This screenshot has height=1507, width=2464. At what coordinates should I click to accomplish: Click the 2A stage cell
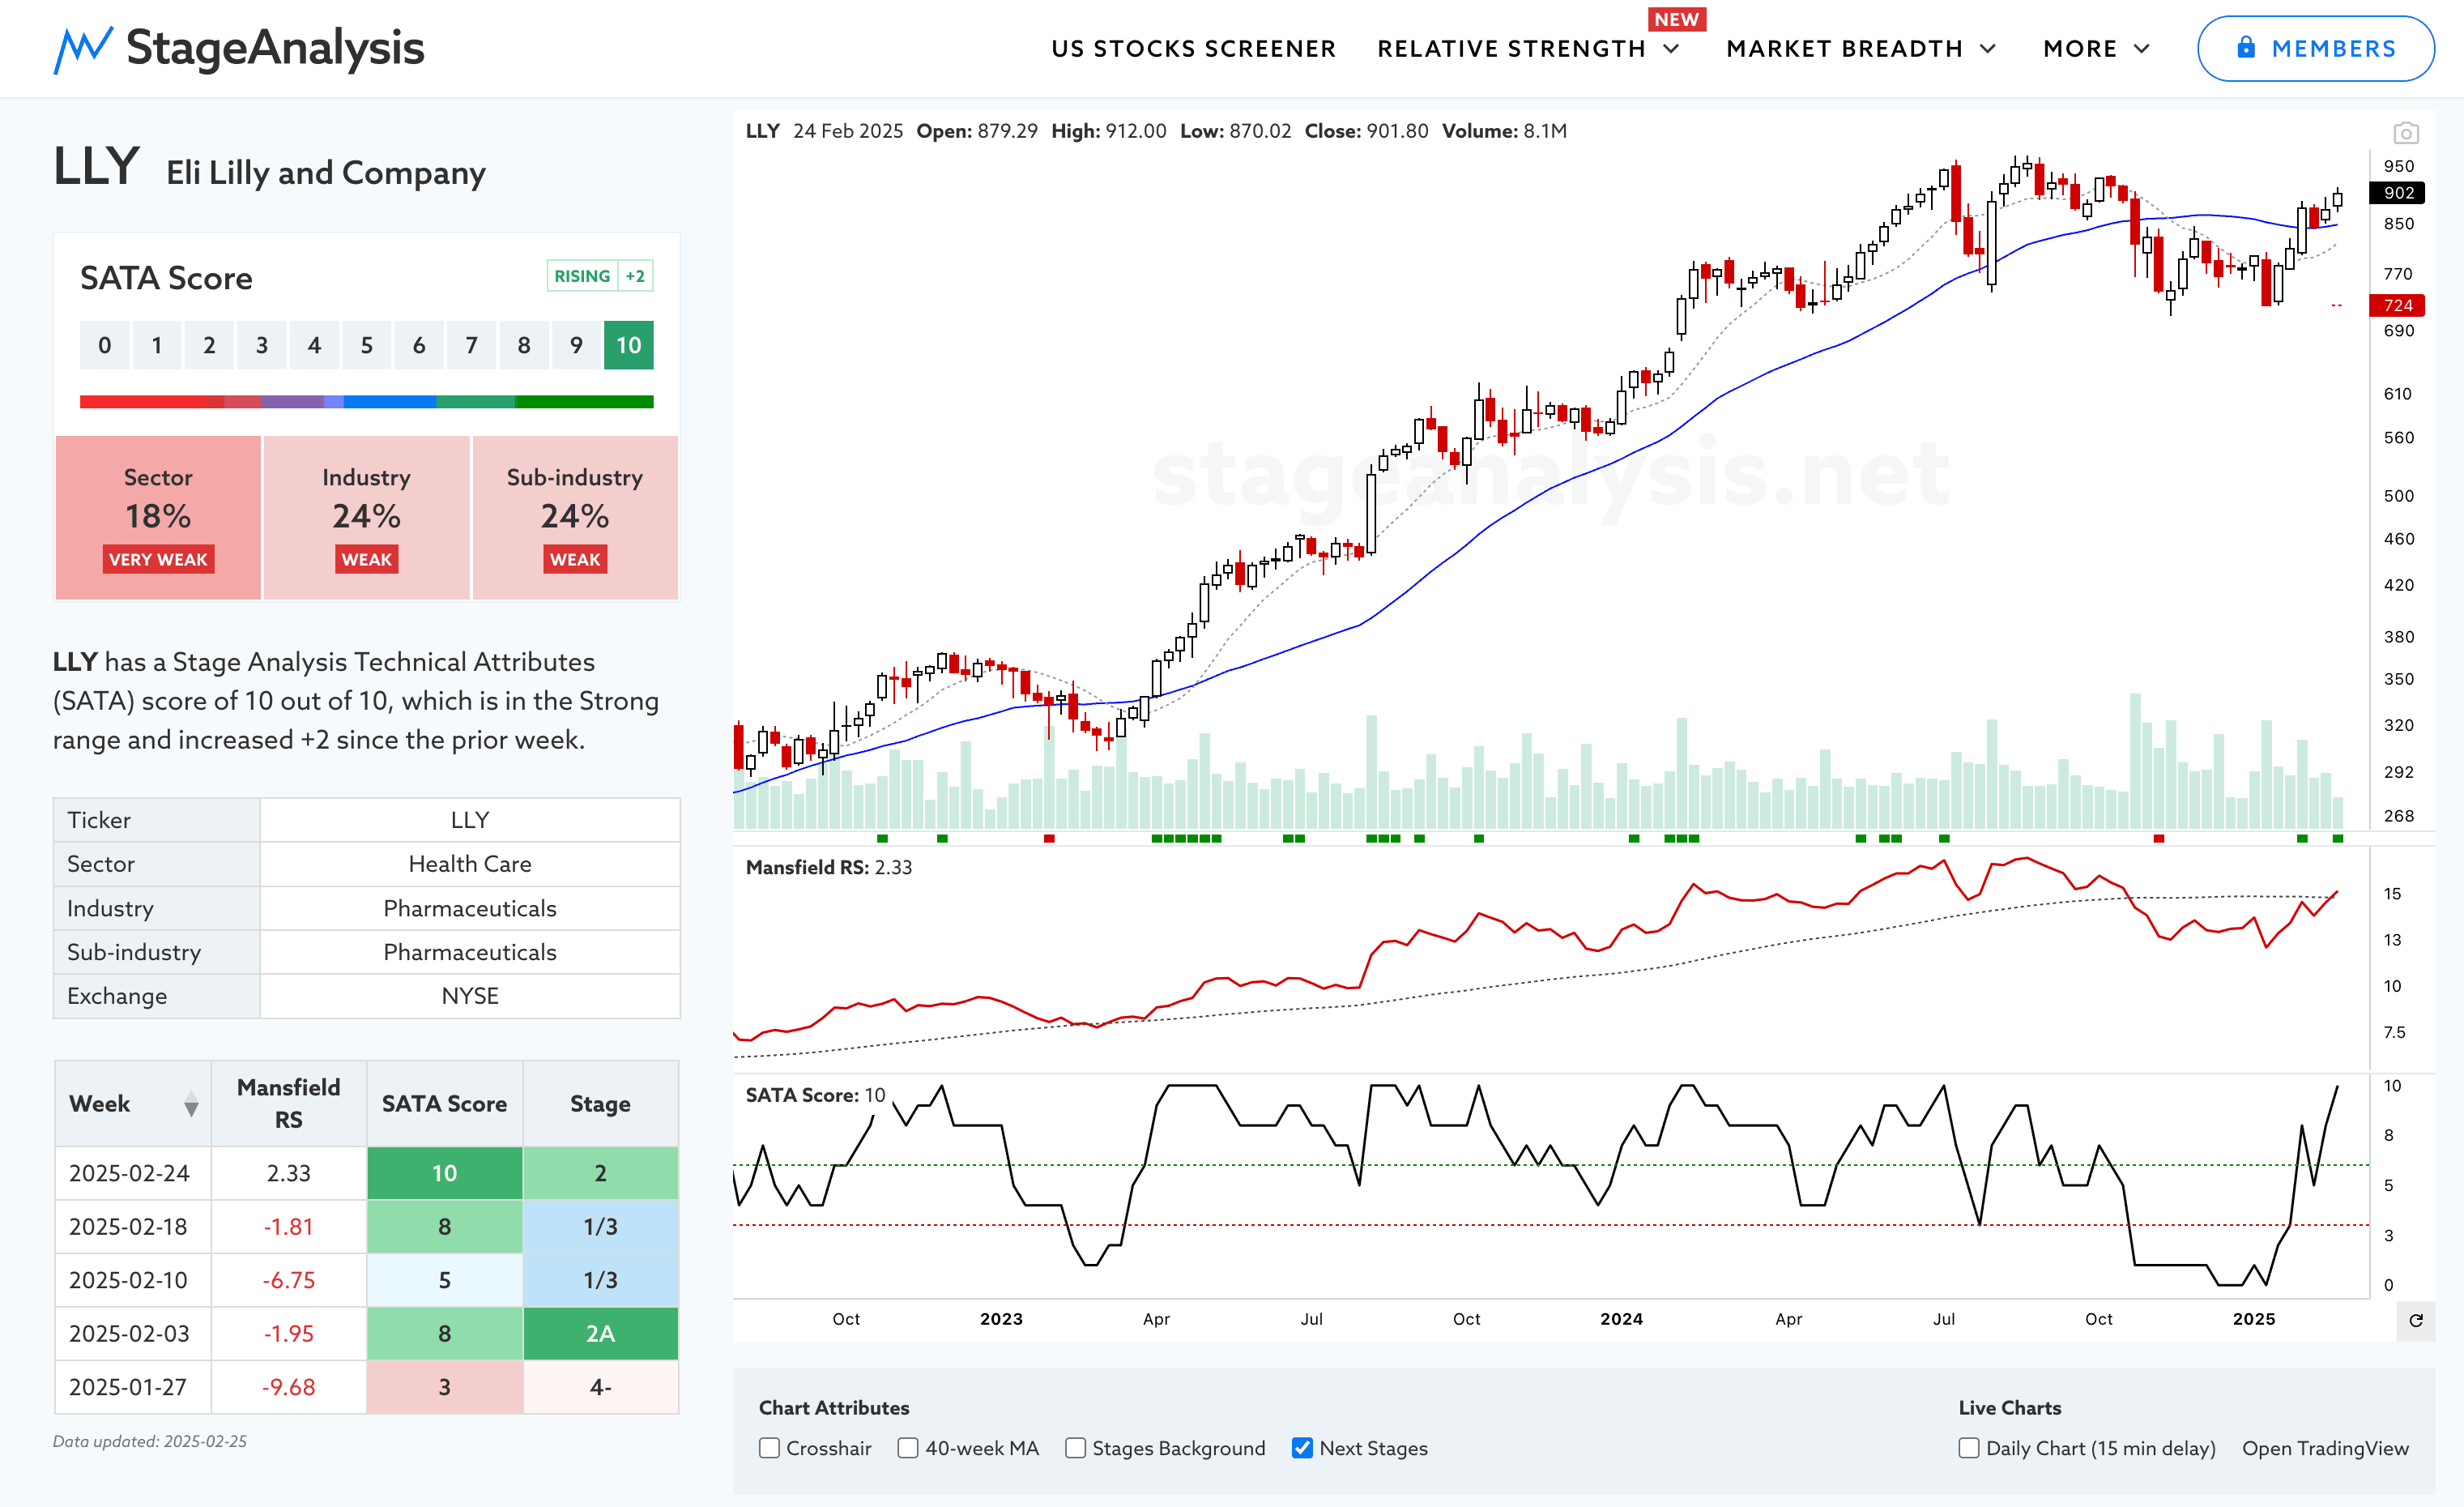coord(600,1334)
